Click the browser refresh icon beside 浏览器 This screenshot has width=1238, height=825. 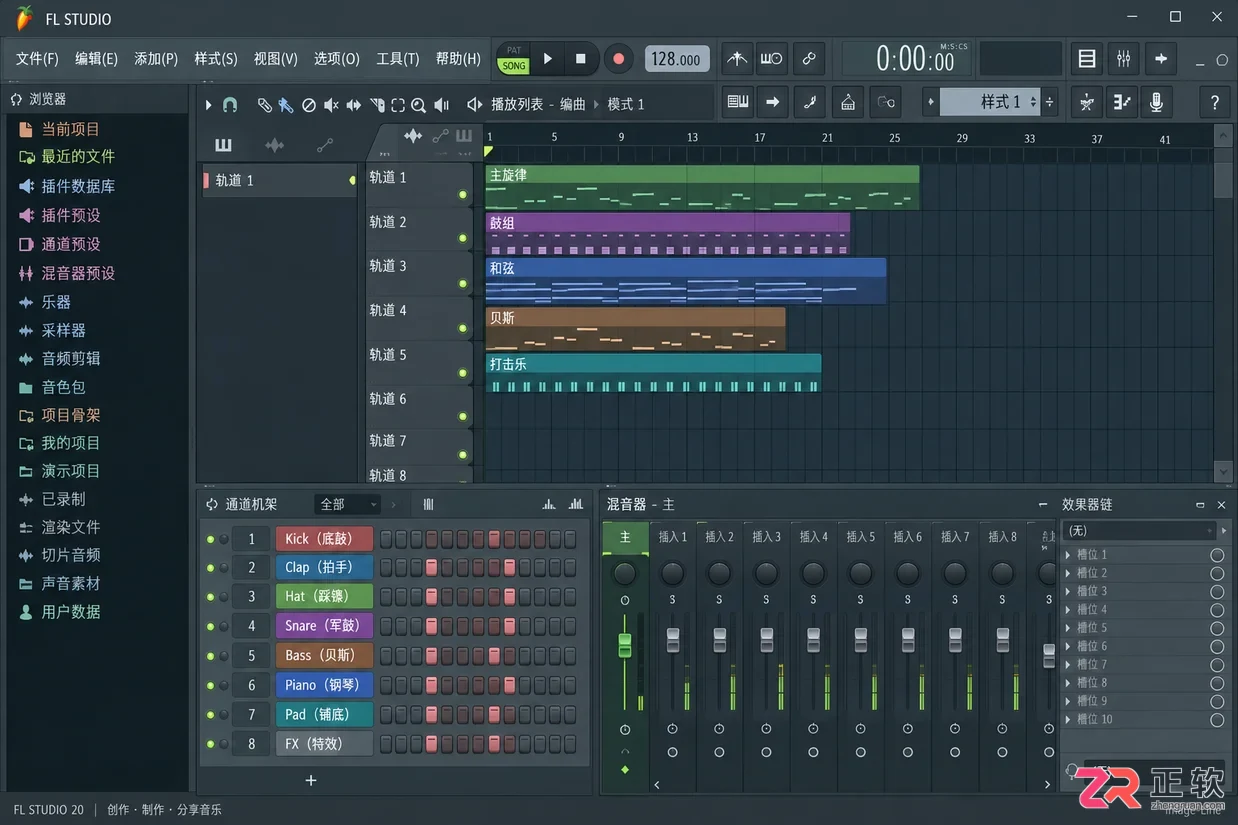coord(16,99)
